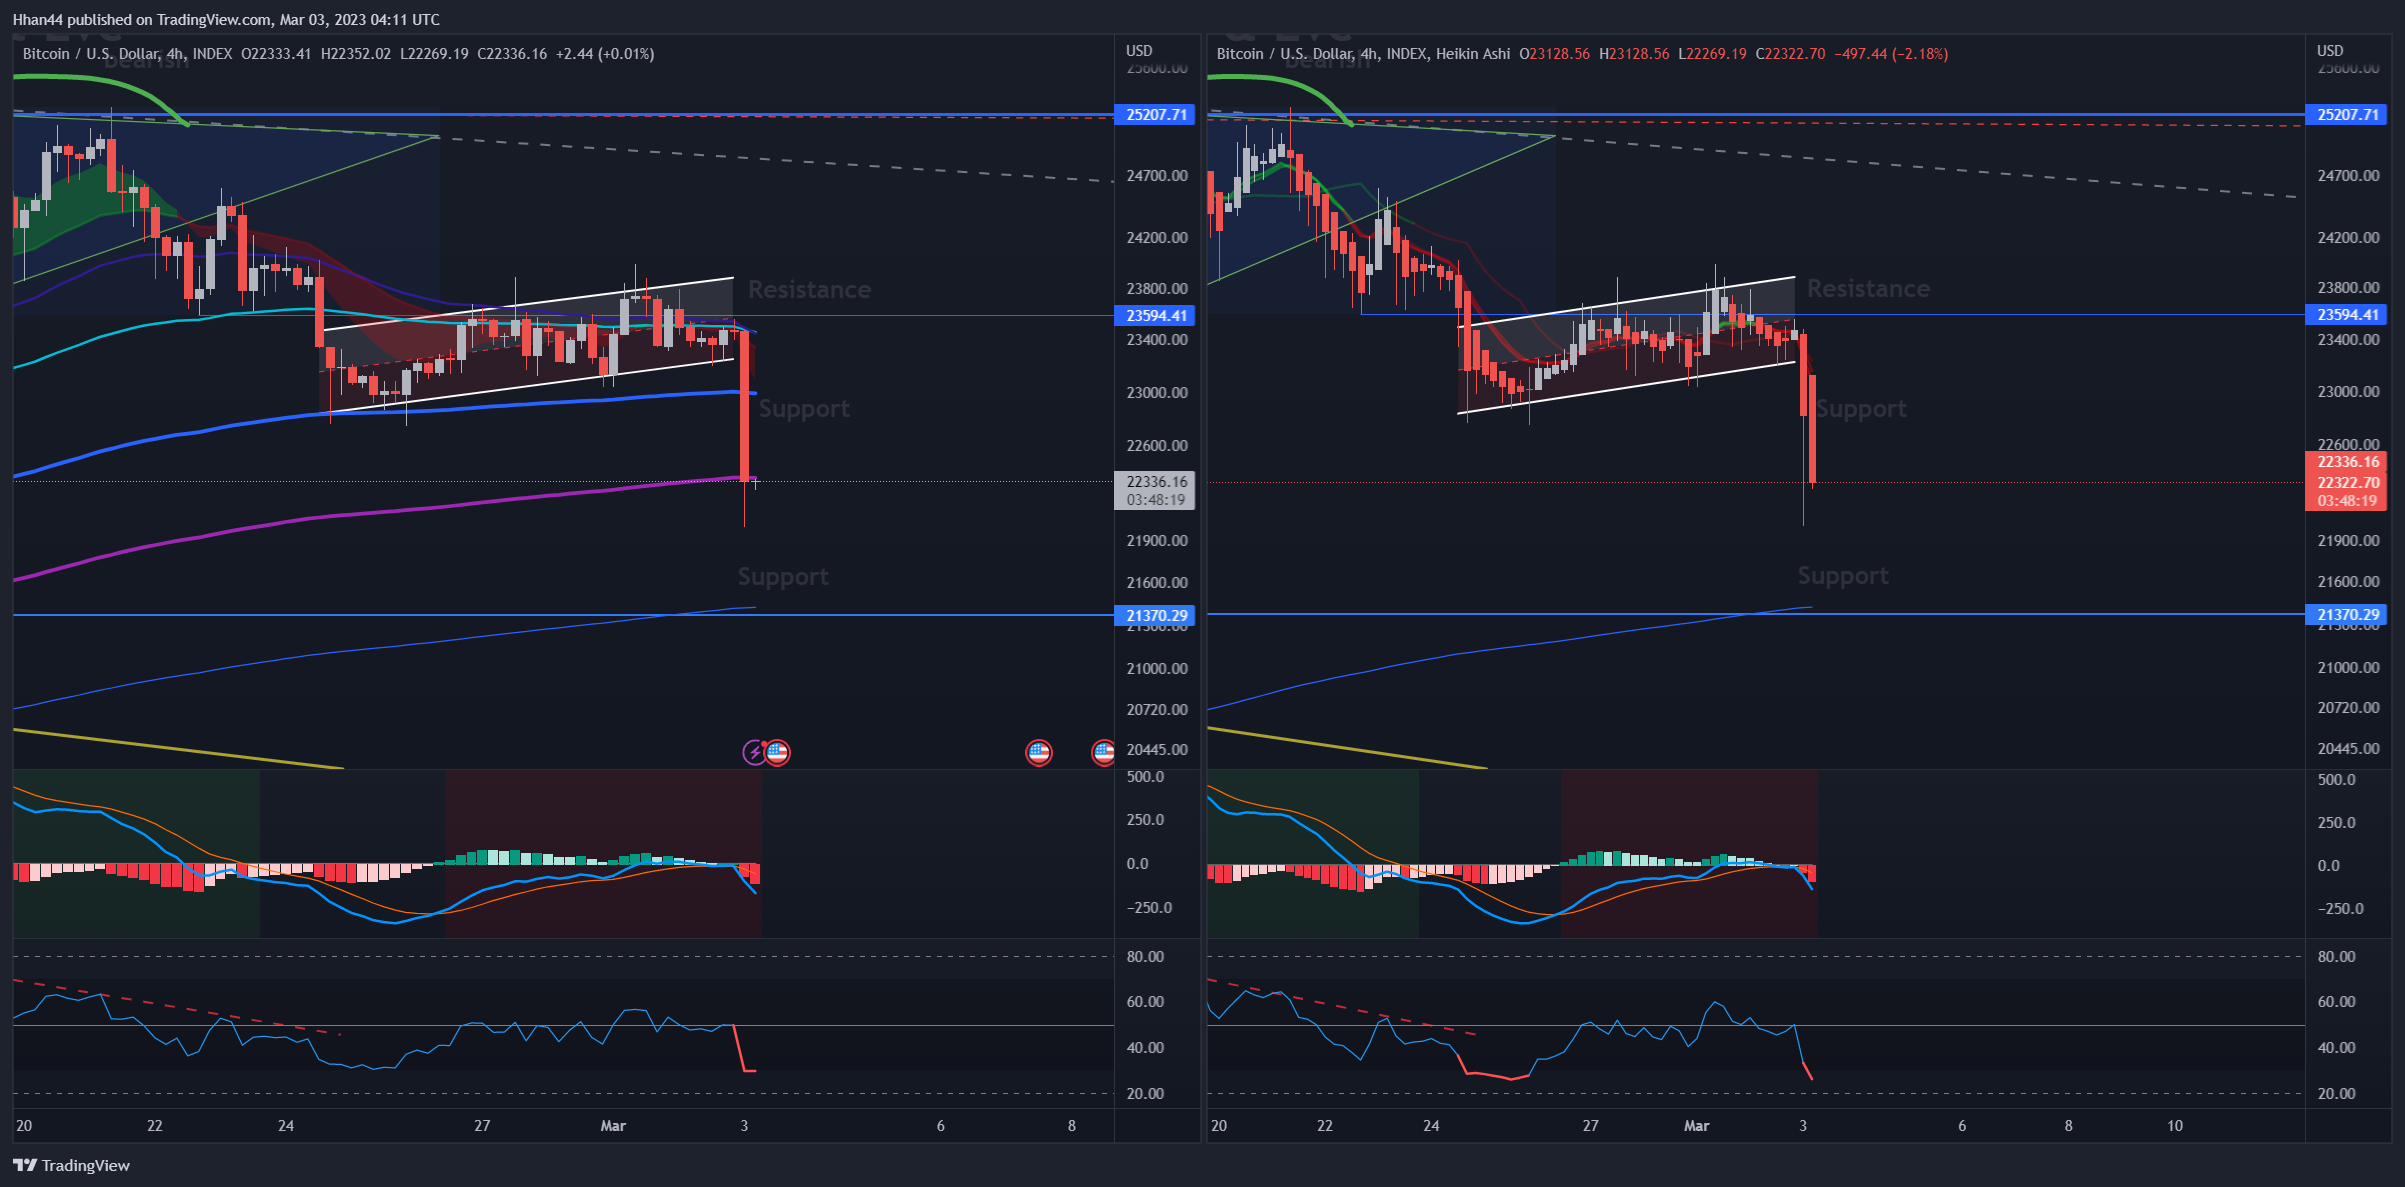The width and height of the screenshot is (2405, 1187).
Task: Click the purple lightning bolt event icon
Action: [x=754, y=752]
